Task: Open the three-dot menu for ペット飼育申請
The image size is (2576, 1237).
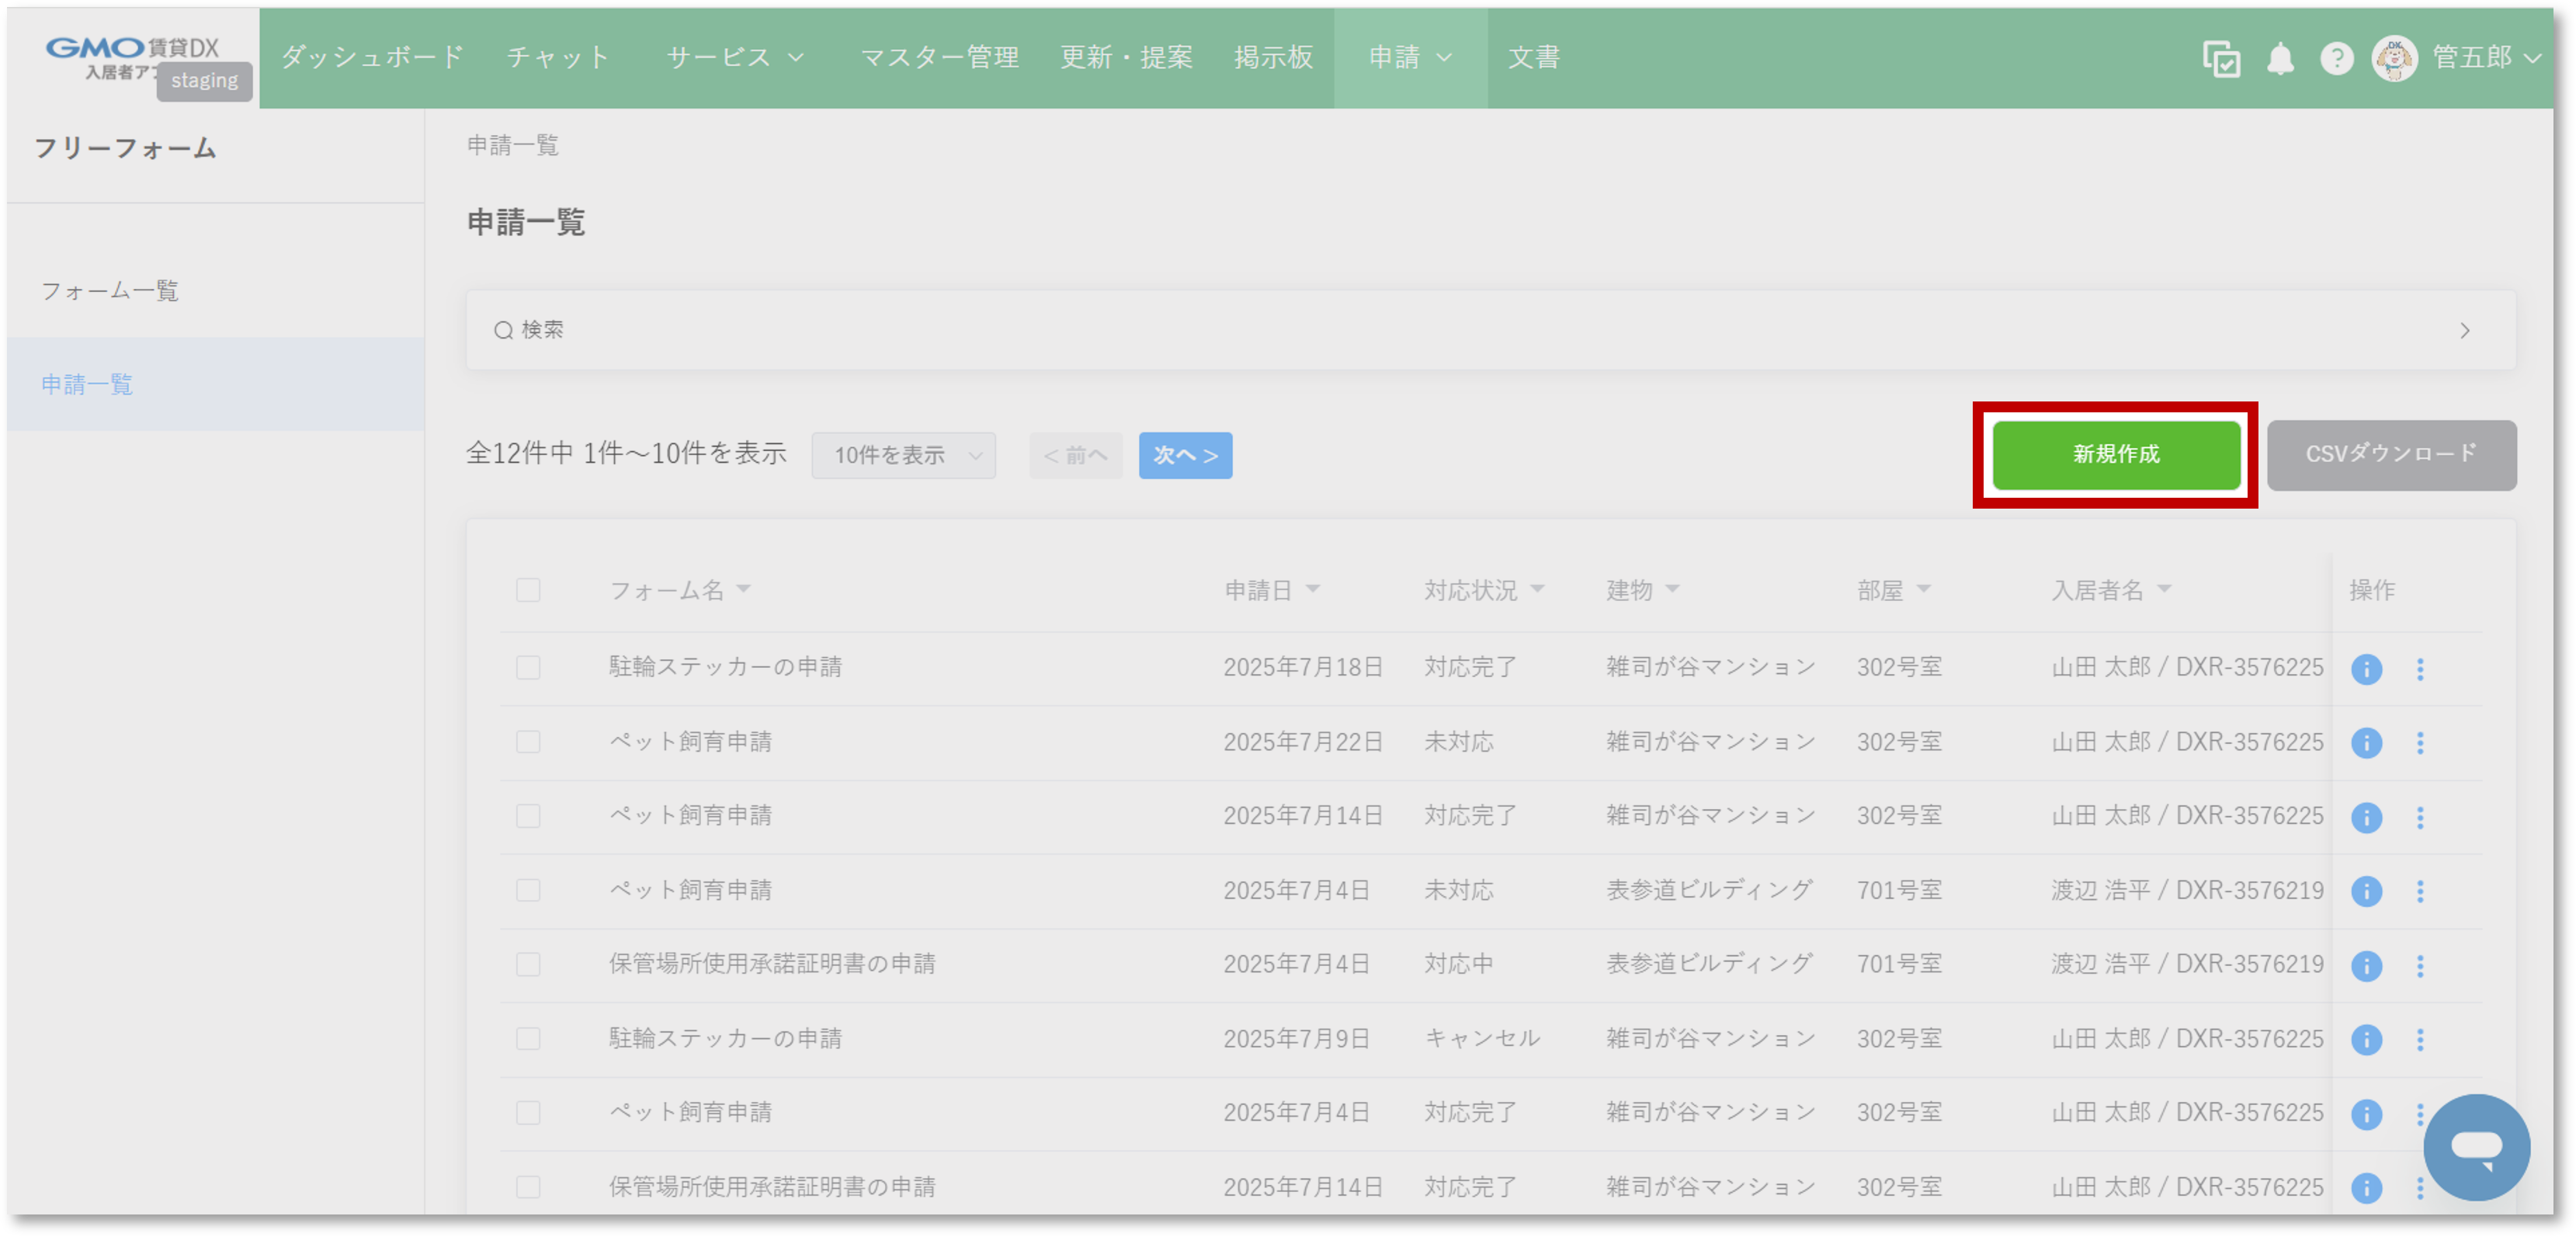Action: coord(2421,742)
